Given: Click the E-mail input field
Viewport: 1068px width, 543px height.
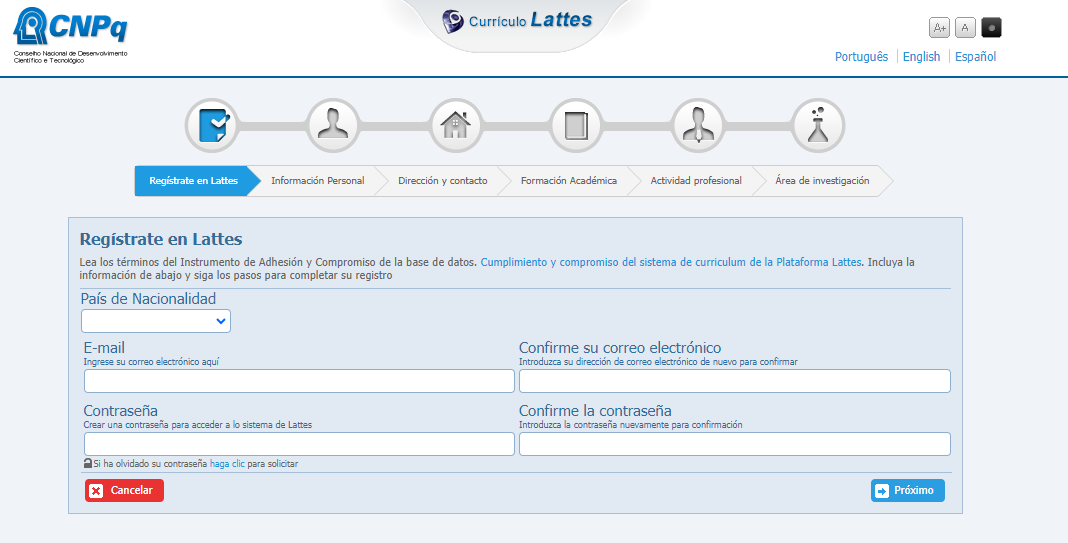Looking at the screenshot, I should click(299, 381).
